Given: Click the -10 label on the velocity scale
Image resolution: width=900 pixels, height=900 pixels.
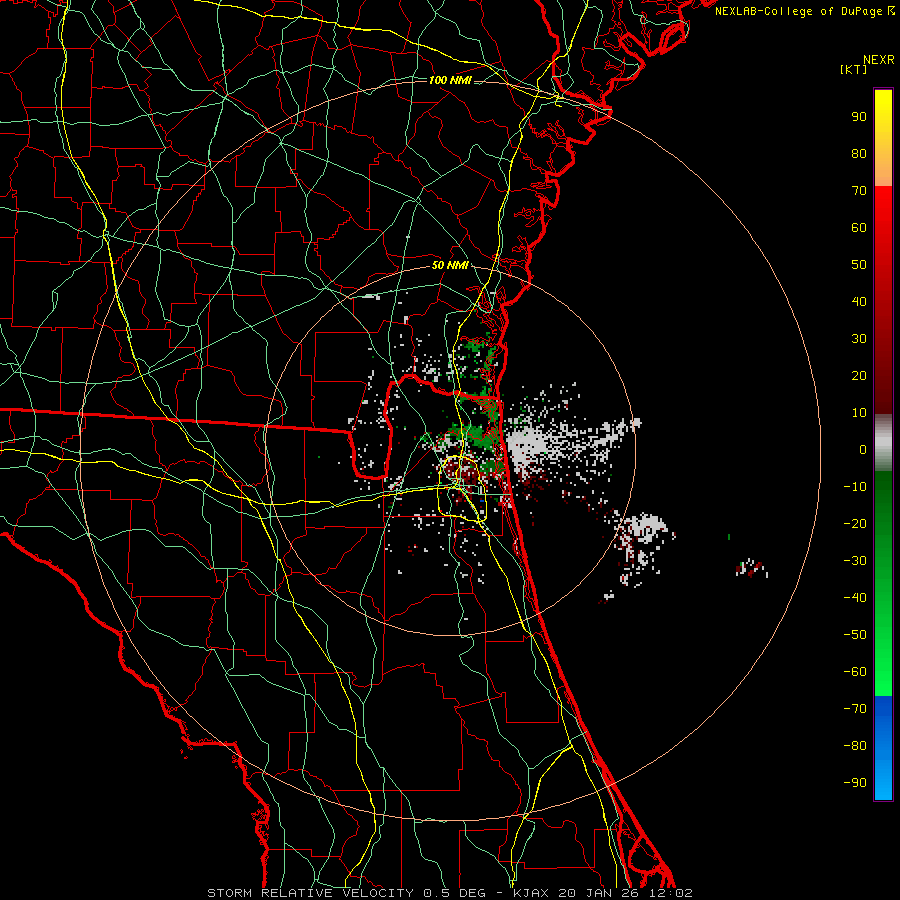Looking at the screenshot, I should point(855,487).
